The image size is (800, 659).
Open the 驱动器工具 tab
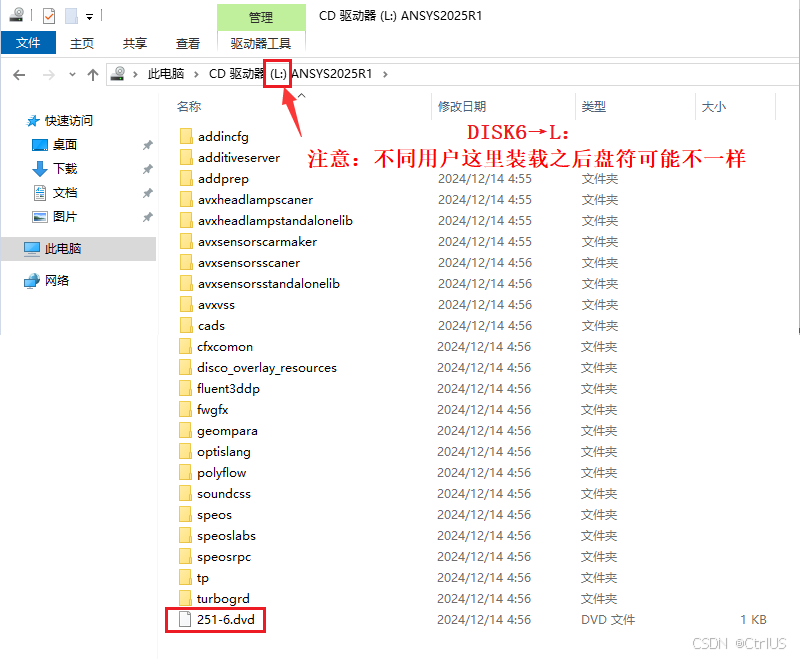[x=261, y=44]
